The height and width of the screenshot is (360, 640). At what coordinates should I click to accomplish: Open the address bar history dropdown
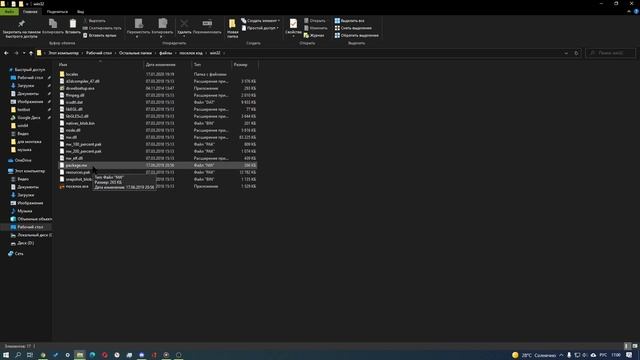566,53
